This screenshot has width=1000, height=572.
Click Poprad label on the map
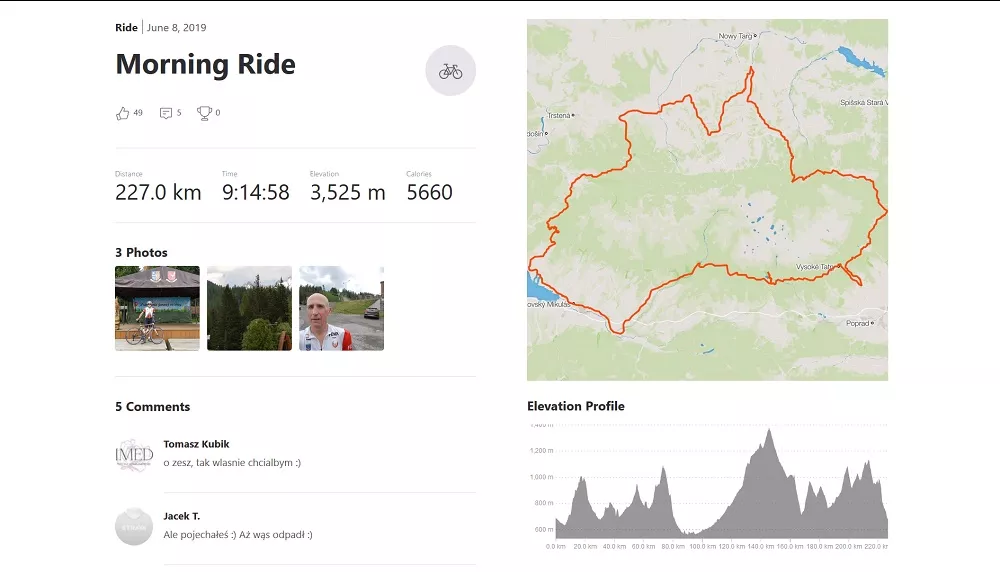857,324
